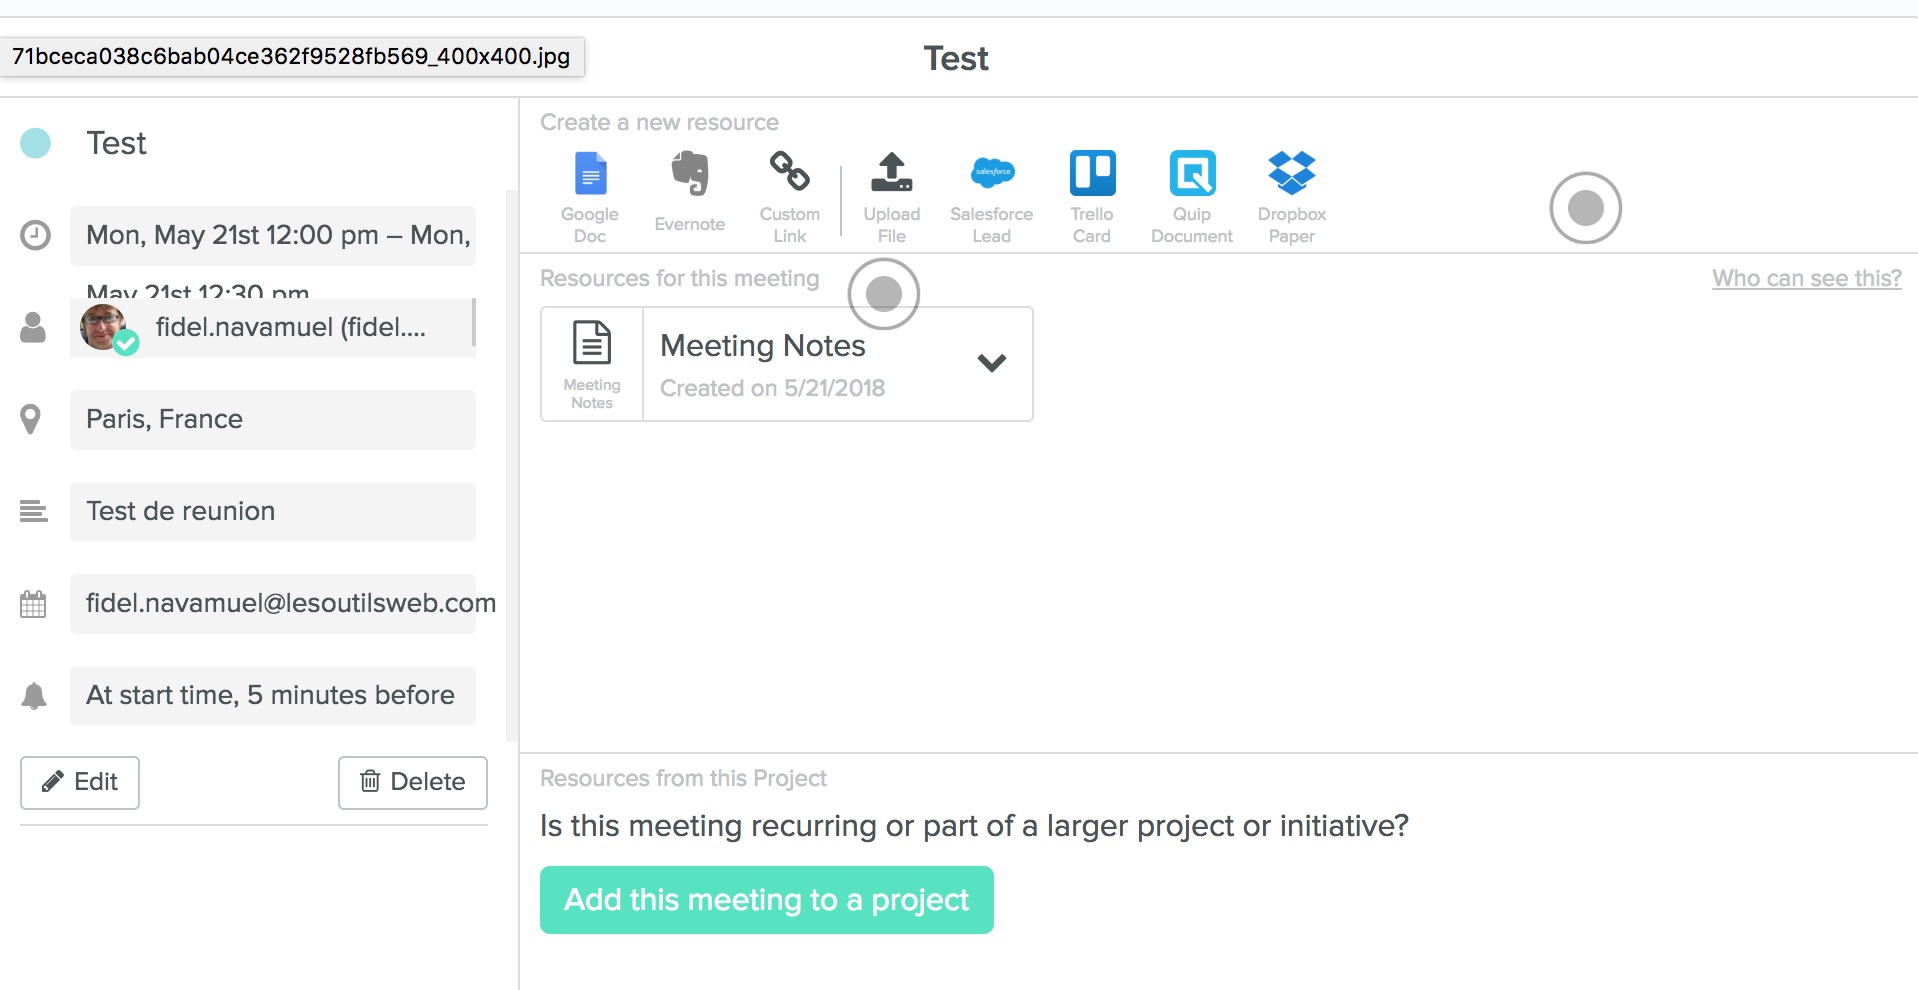The image size is (1918, 990).
Task: Expand the Meeting Notes resource options
Action: click(993, 363)
